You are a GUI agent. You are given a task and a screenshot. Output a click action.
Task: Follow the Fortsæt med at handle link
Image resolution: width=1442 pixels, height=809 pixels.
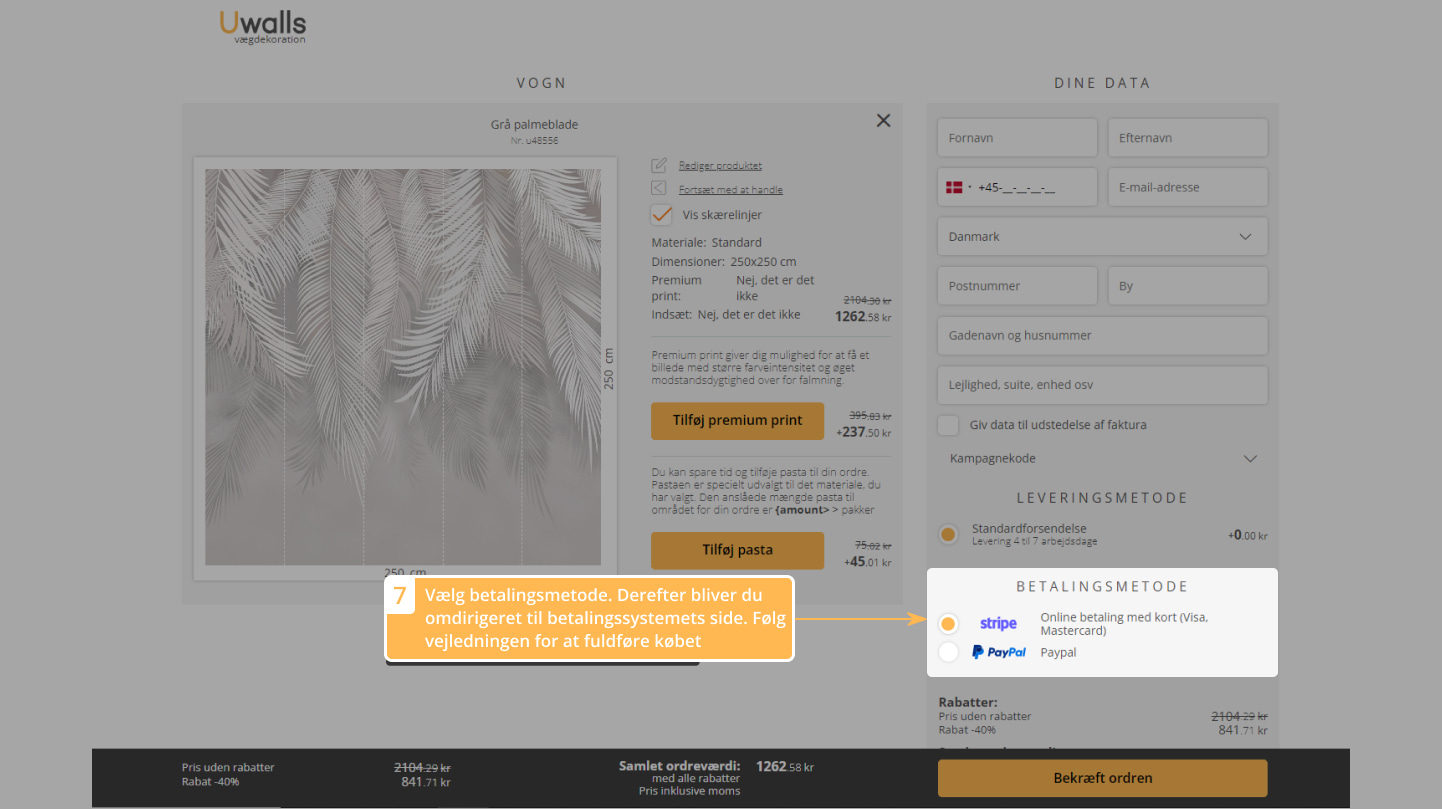[x=730, y=189]
